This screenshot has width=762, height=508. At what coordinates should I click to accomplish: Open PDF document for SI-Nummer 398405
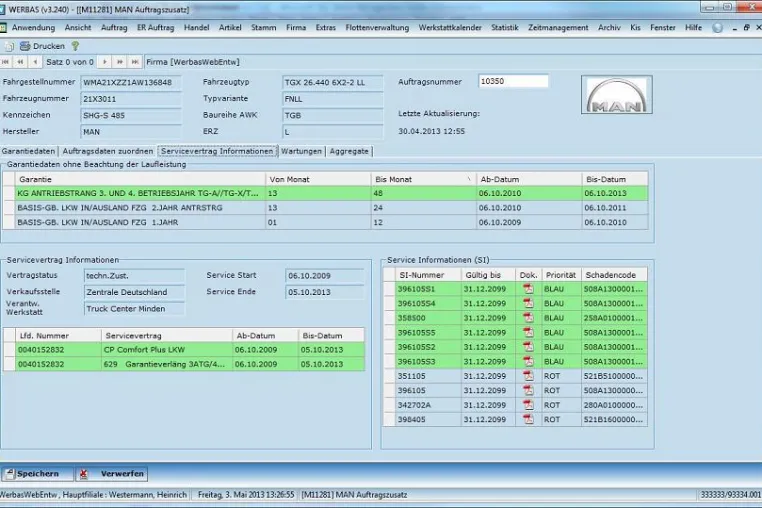[528, 419]
